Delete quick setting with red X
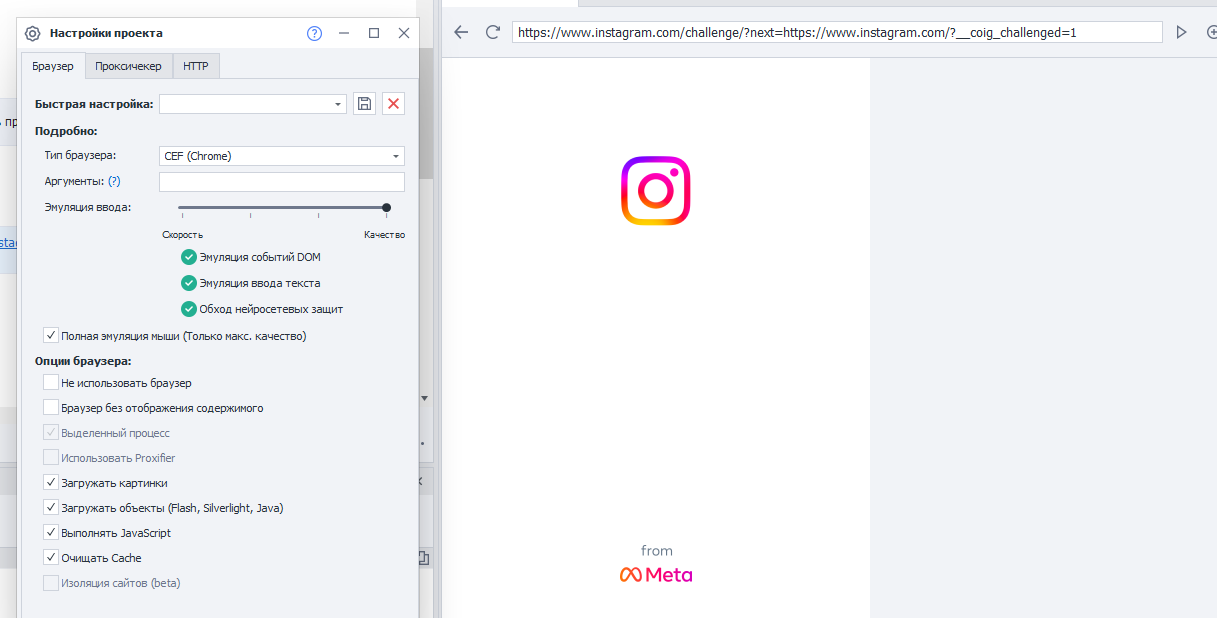This screenshot has width=1217, height=618. pyautogui.click(x=393, y=104)
